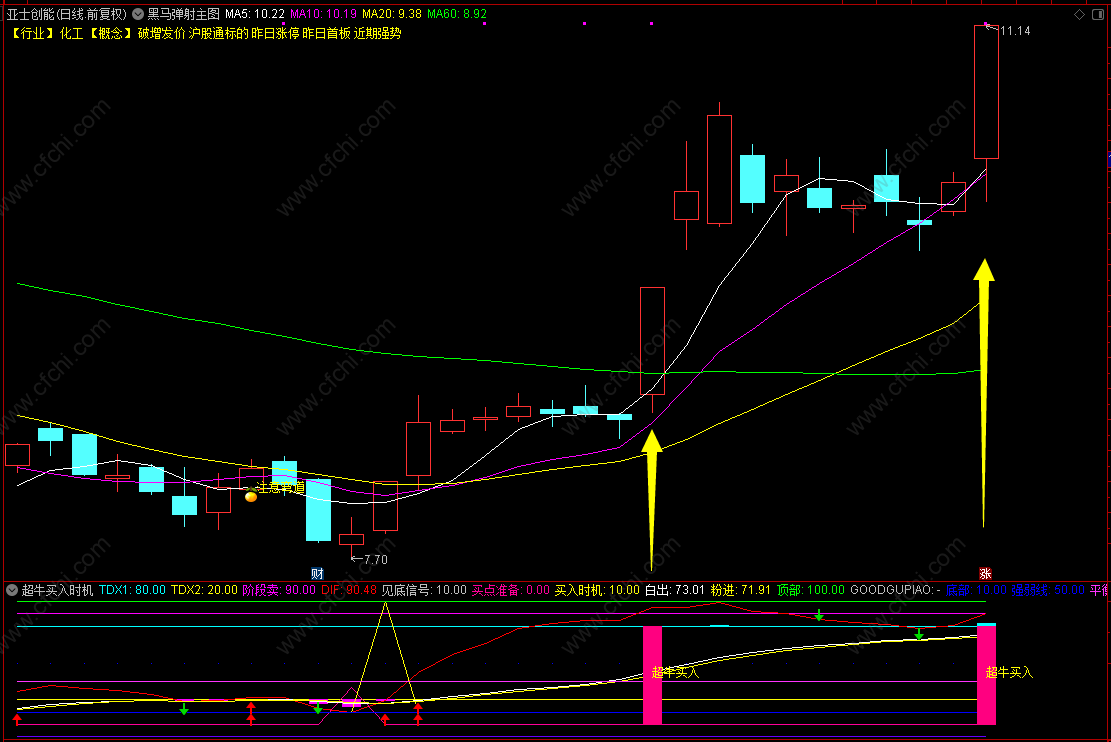Click the 昨日涨停 concept tag
Screen dimensions: 1111x742
[275, 33]
